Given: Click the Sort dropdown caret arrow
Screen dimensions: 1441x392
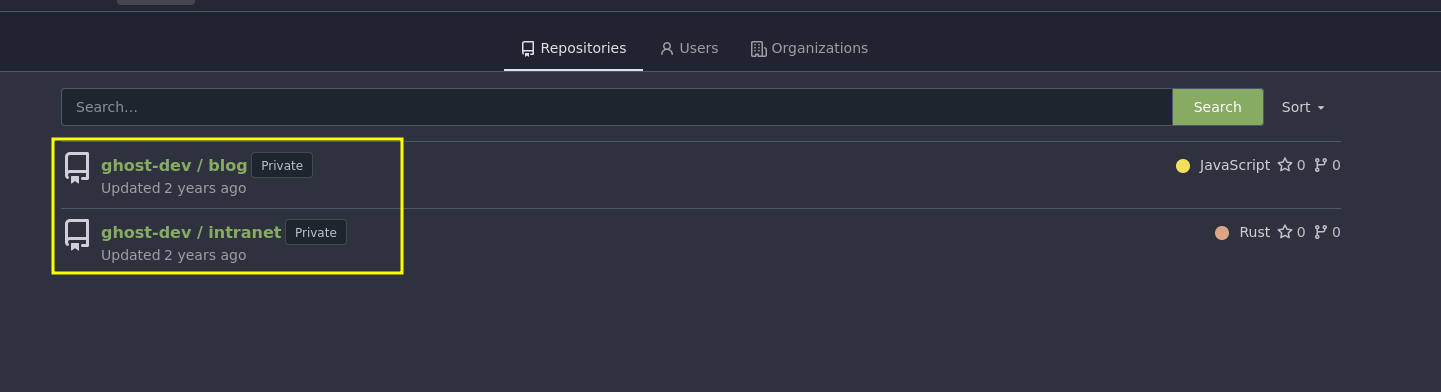Looking at the screenshot, I should click(x=1321, y=108).
